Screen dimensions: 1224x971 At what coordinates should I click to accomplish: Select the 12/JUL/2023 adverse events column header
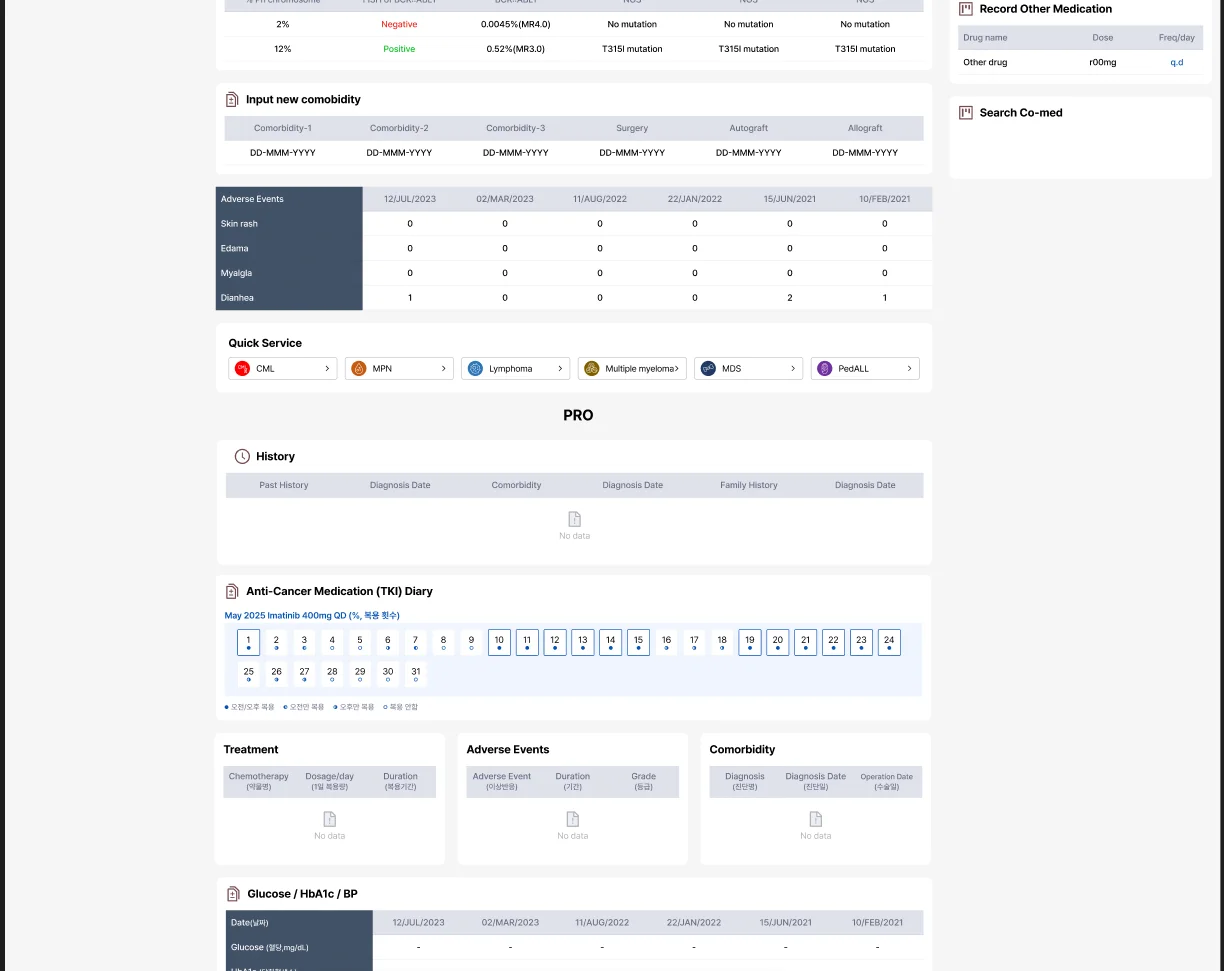(410, 199)
